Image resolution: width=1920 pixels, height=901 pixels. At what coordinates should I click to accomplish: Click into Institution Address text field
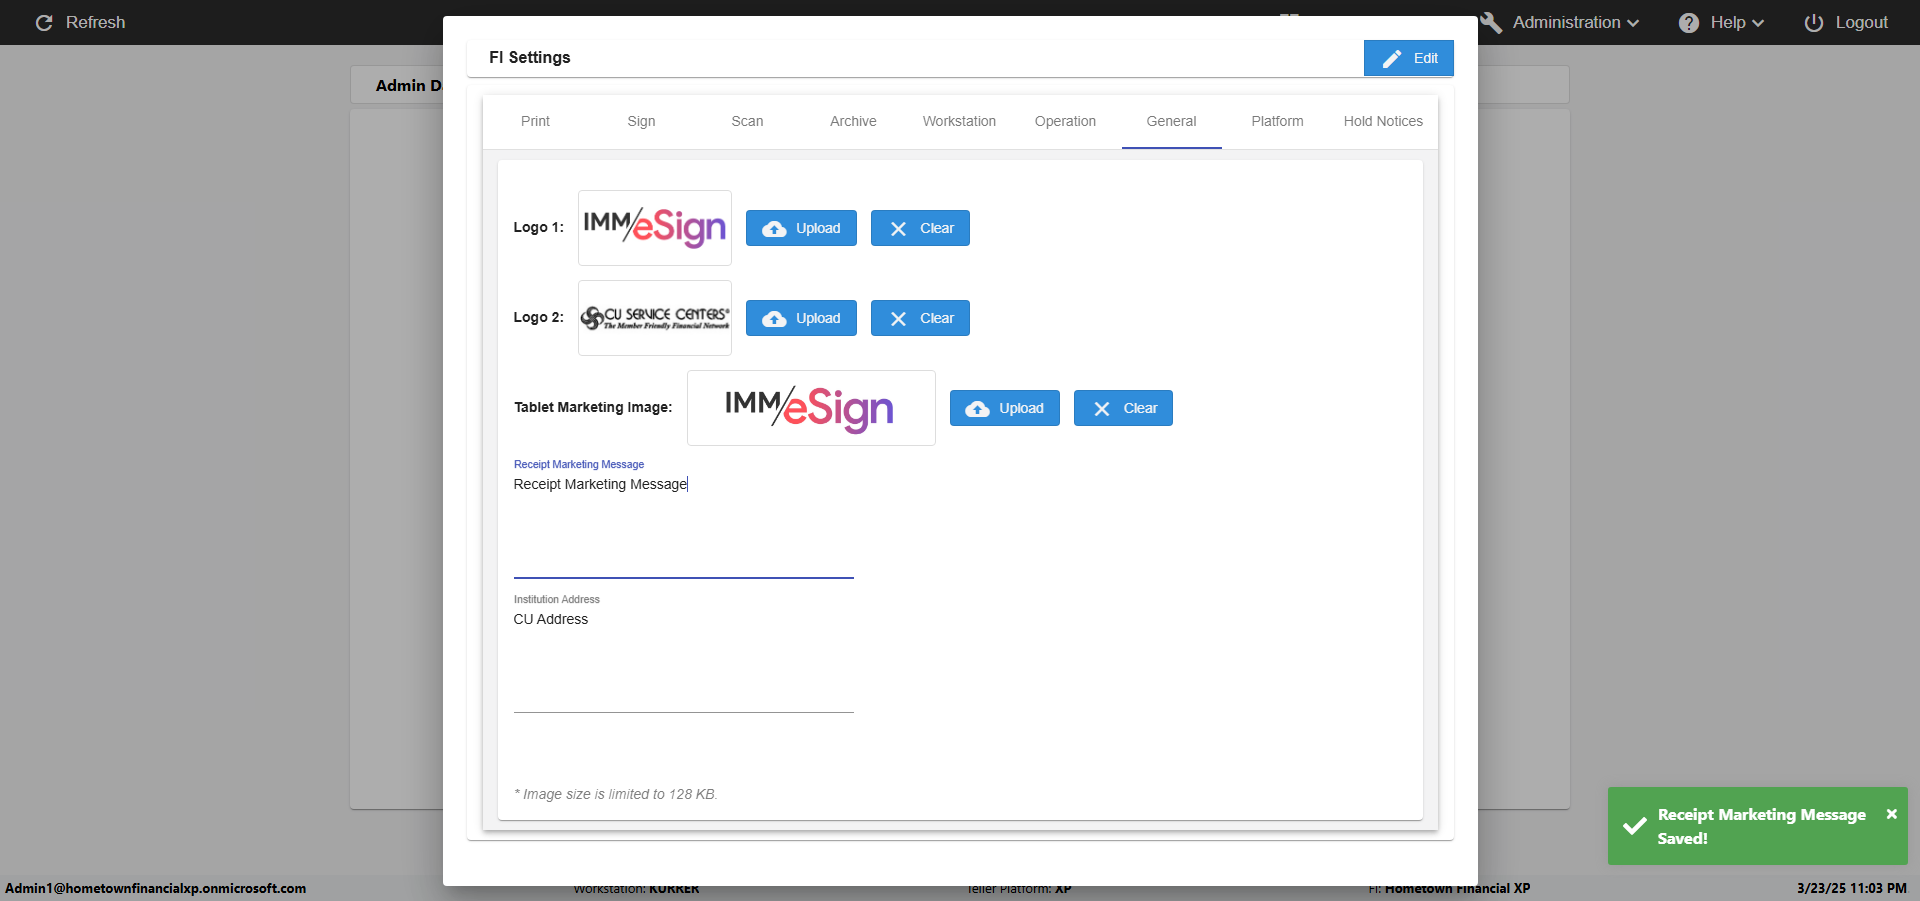tap(684, 660)
